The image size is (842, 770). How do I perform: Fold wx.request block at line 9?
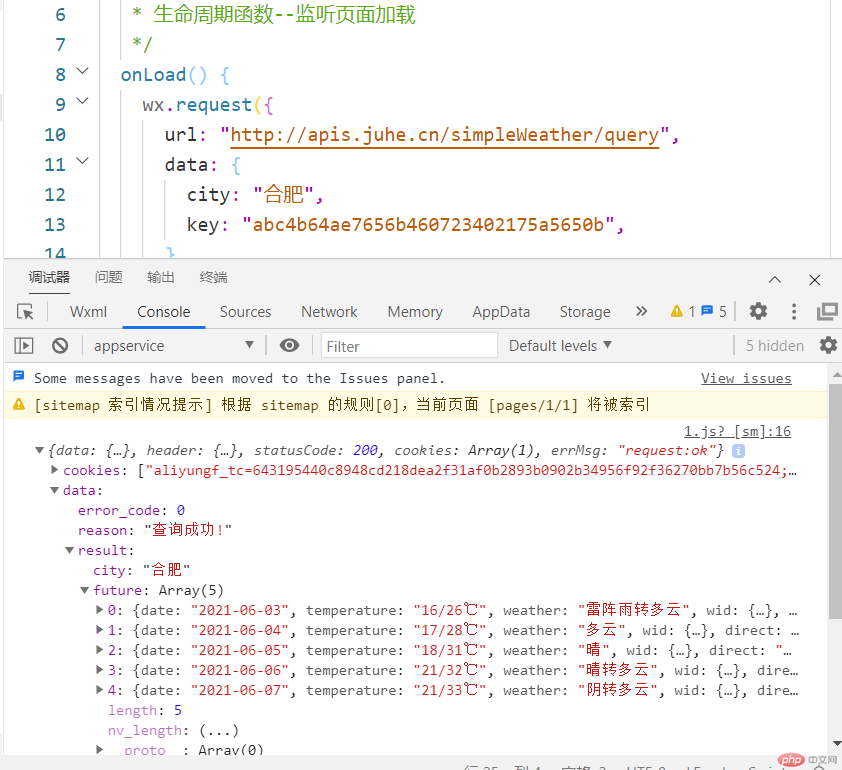pos(82,101)
